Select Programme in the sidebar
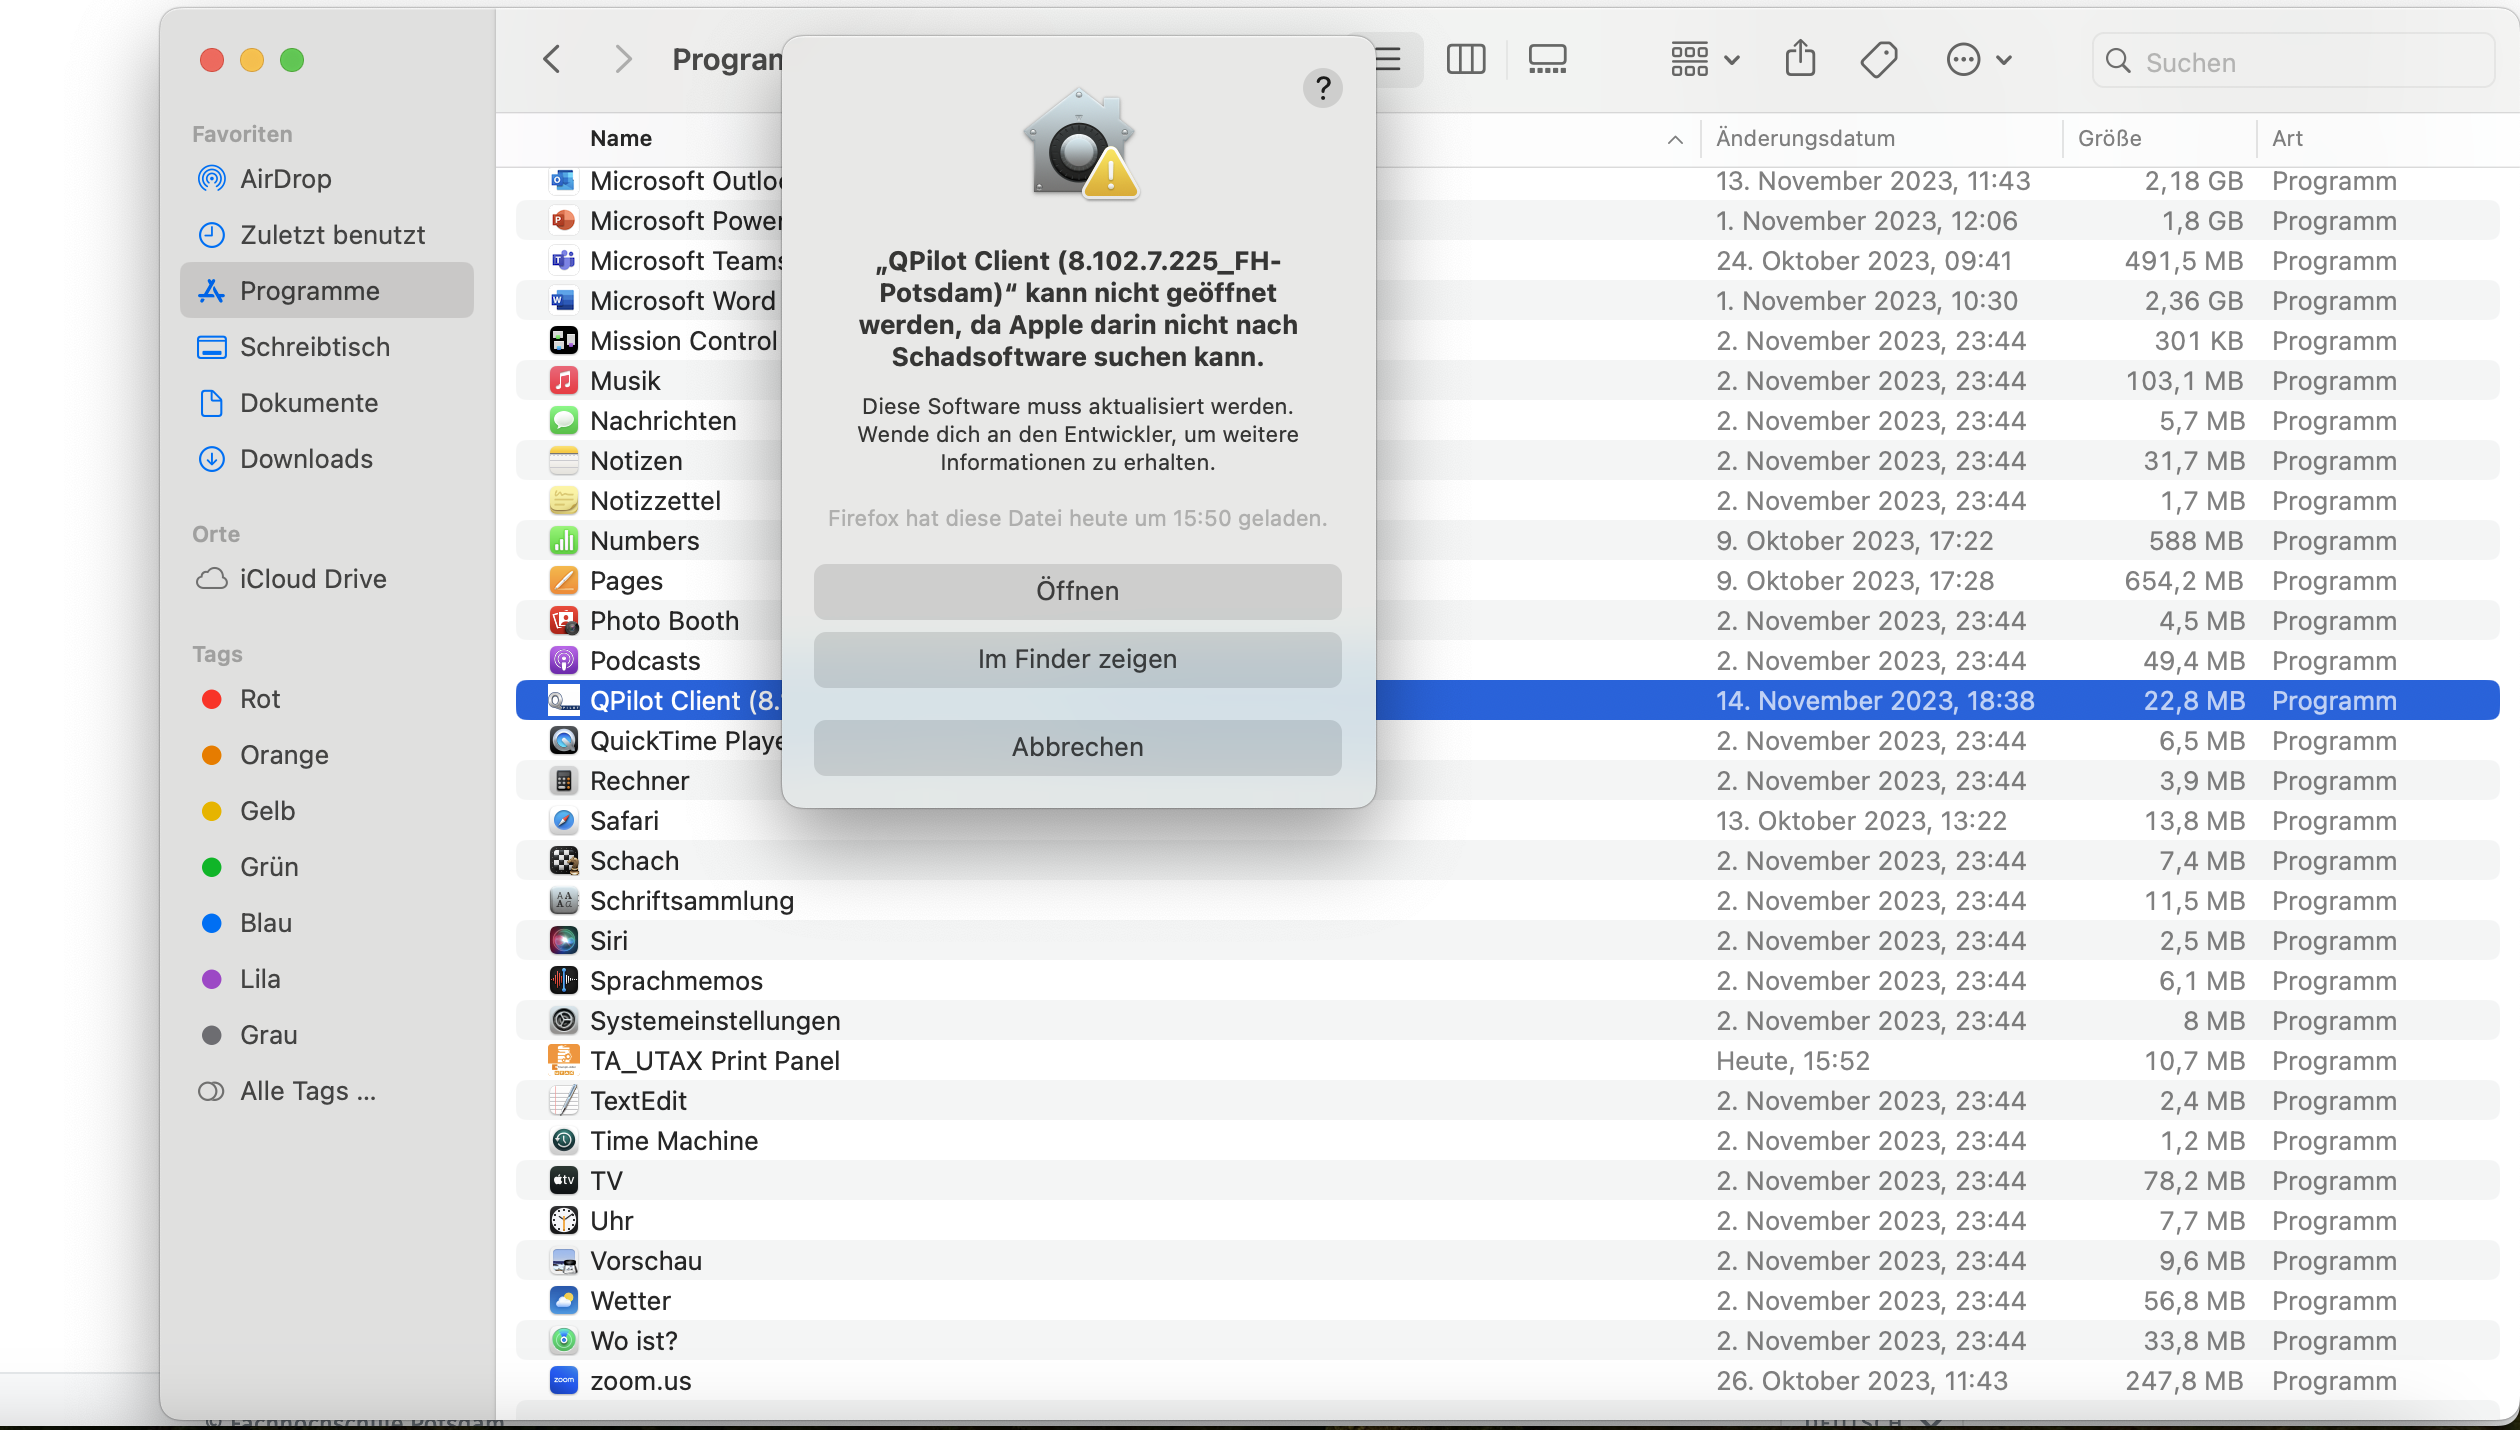 (x=326, y=291)
